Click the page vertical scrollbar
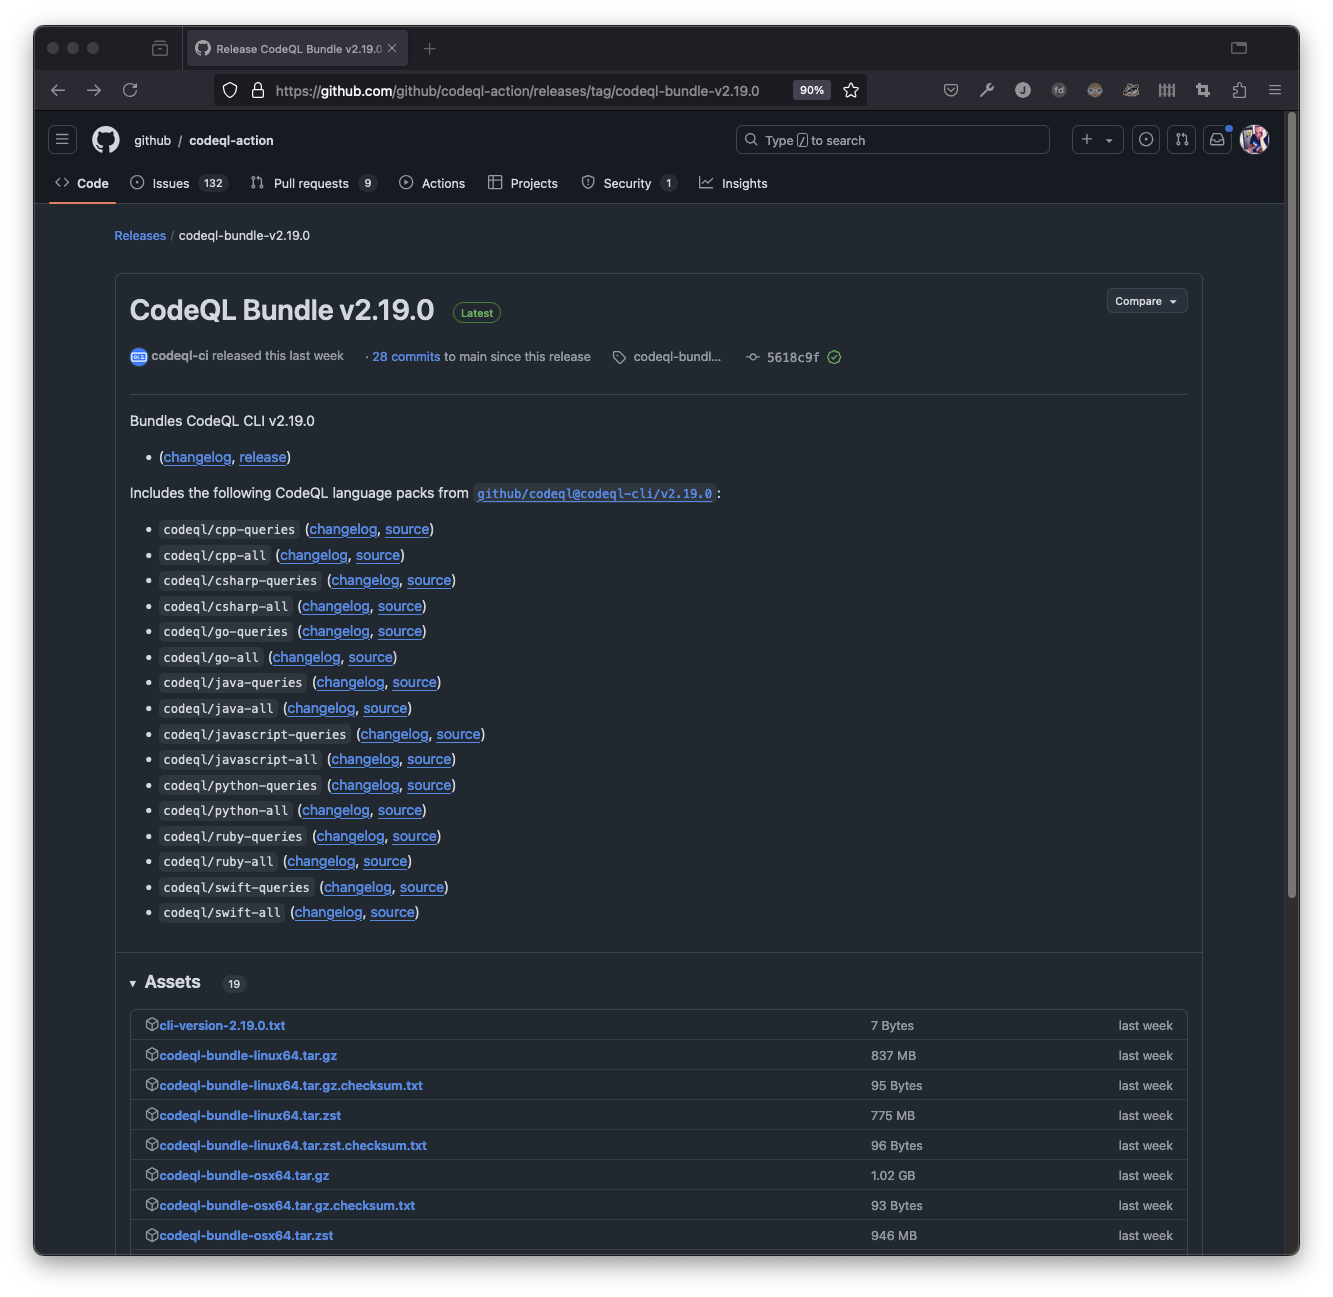Screen dimensions: 1333x1297 tap(1292, 505)
